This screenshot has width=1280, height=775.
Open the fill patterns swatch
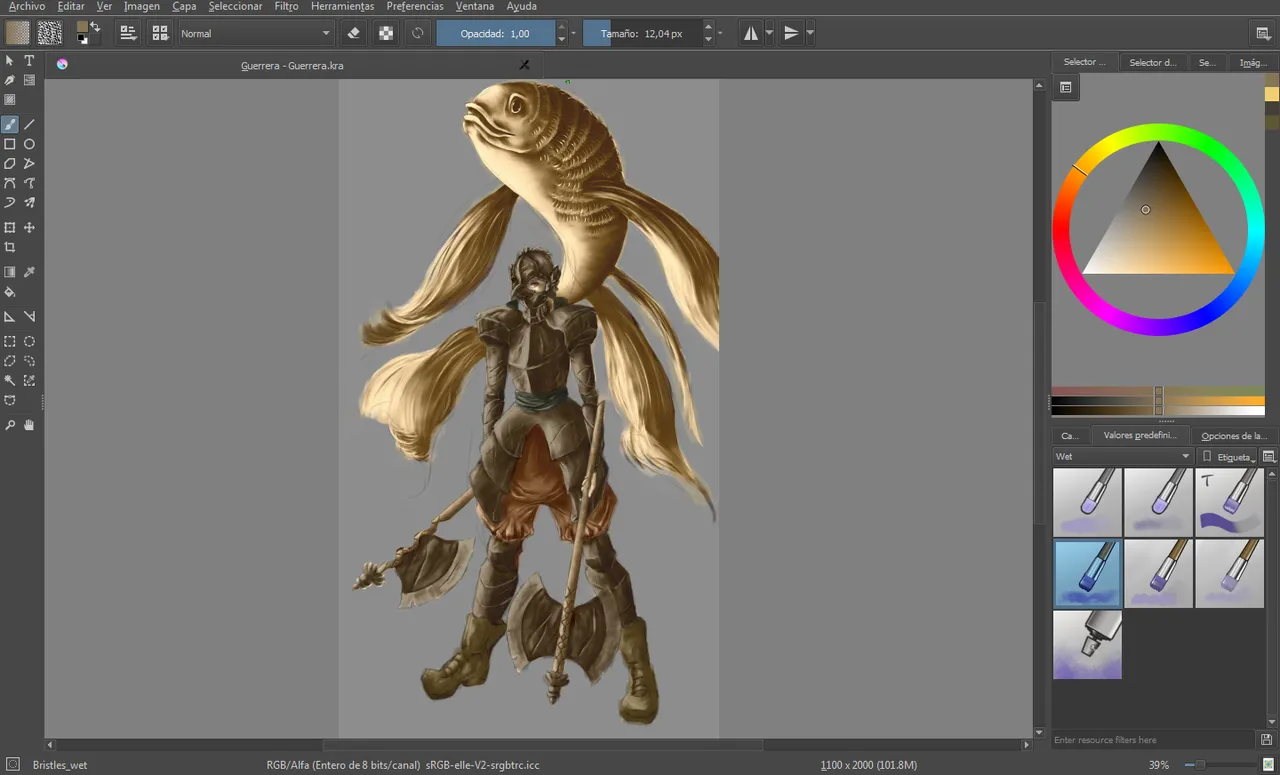tap(50, 33)
